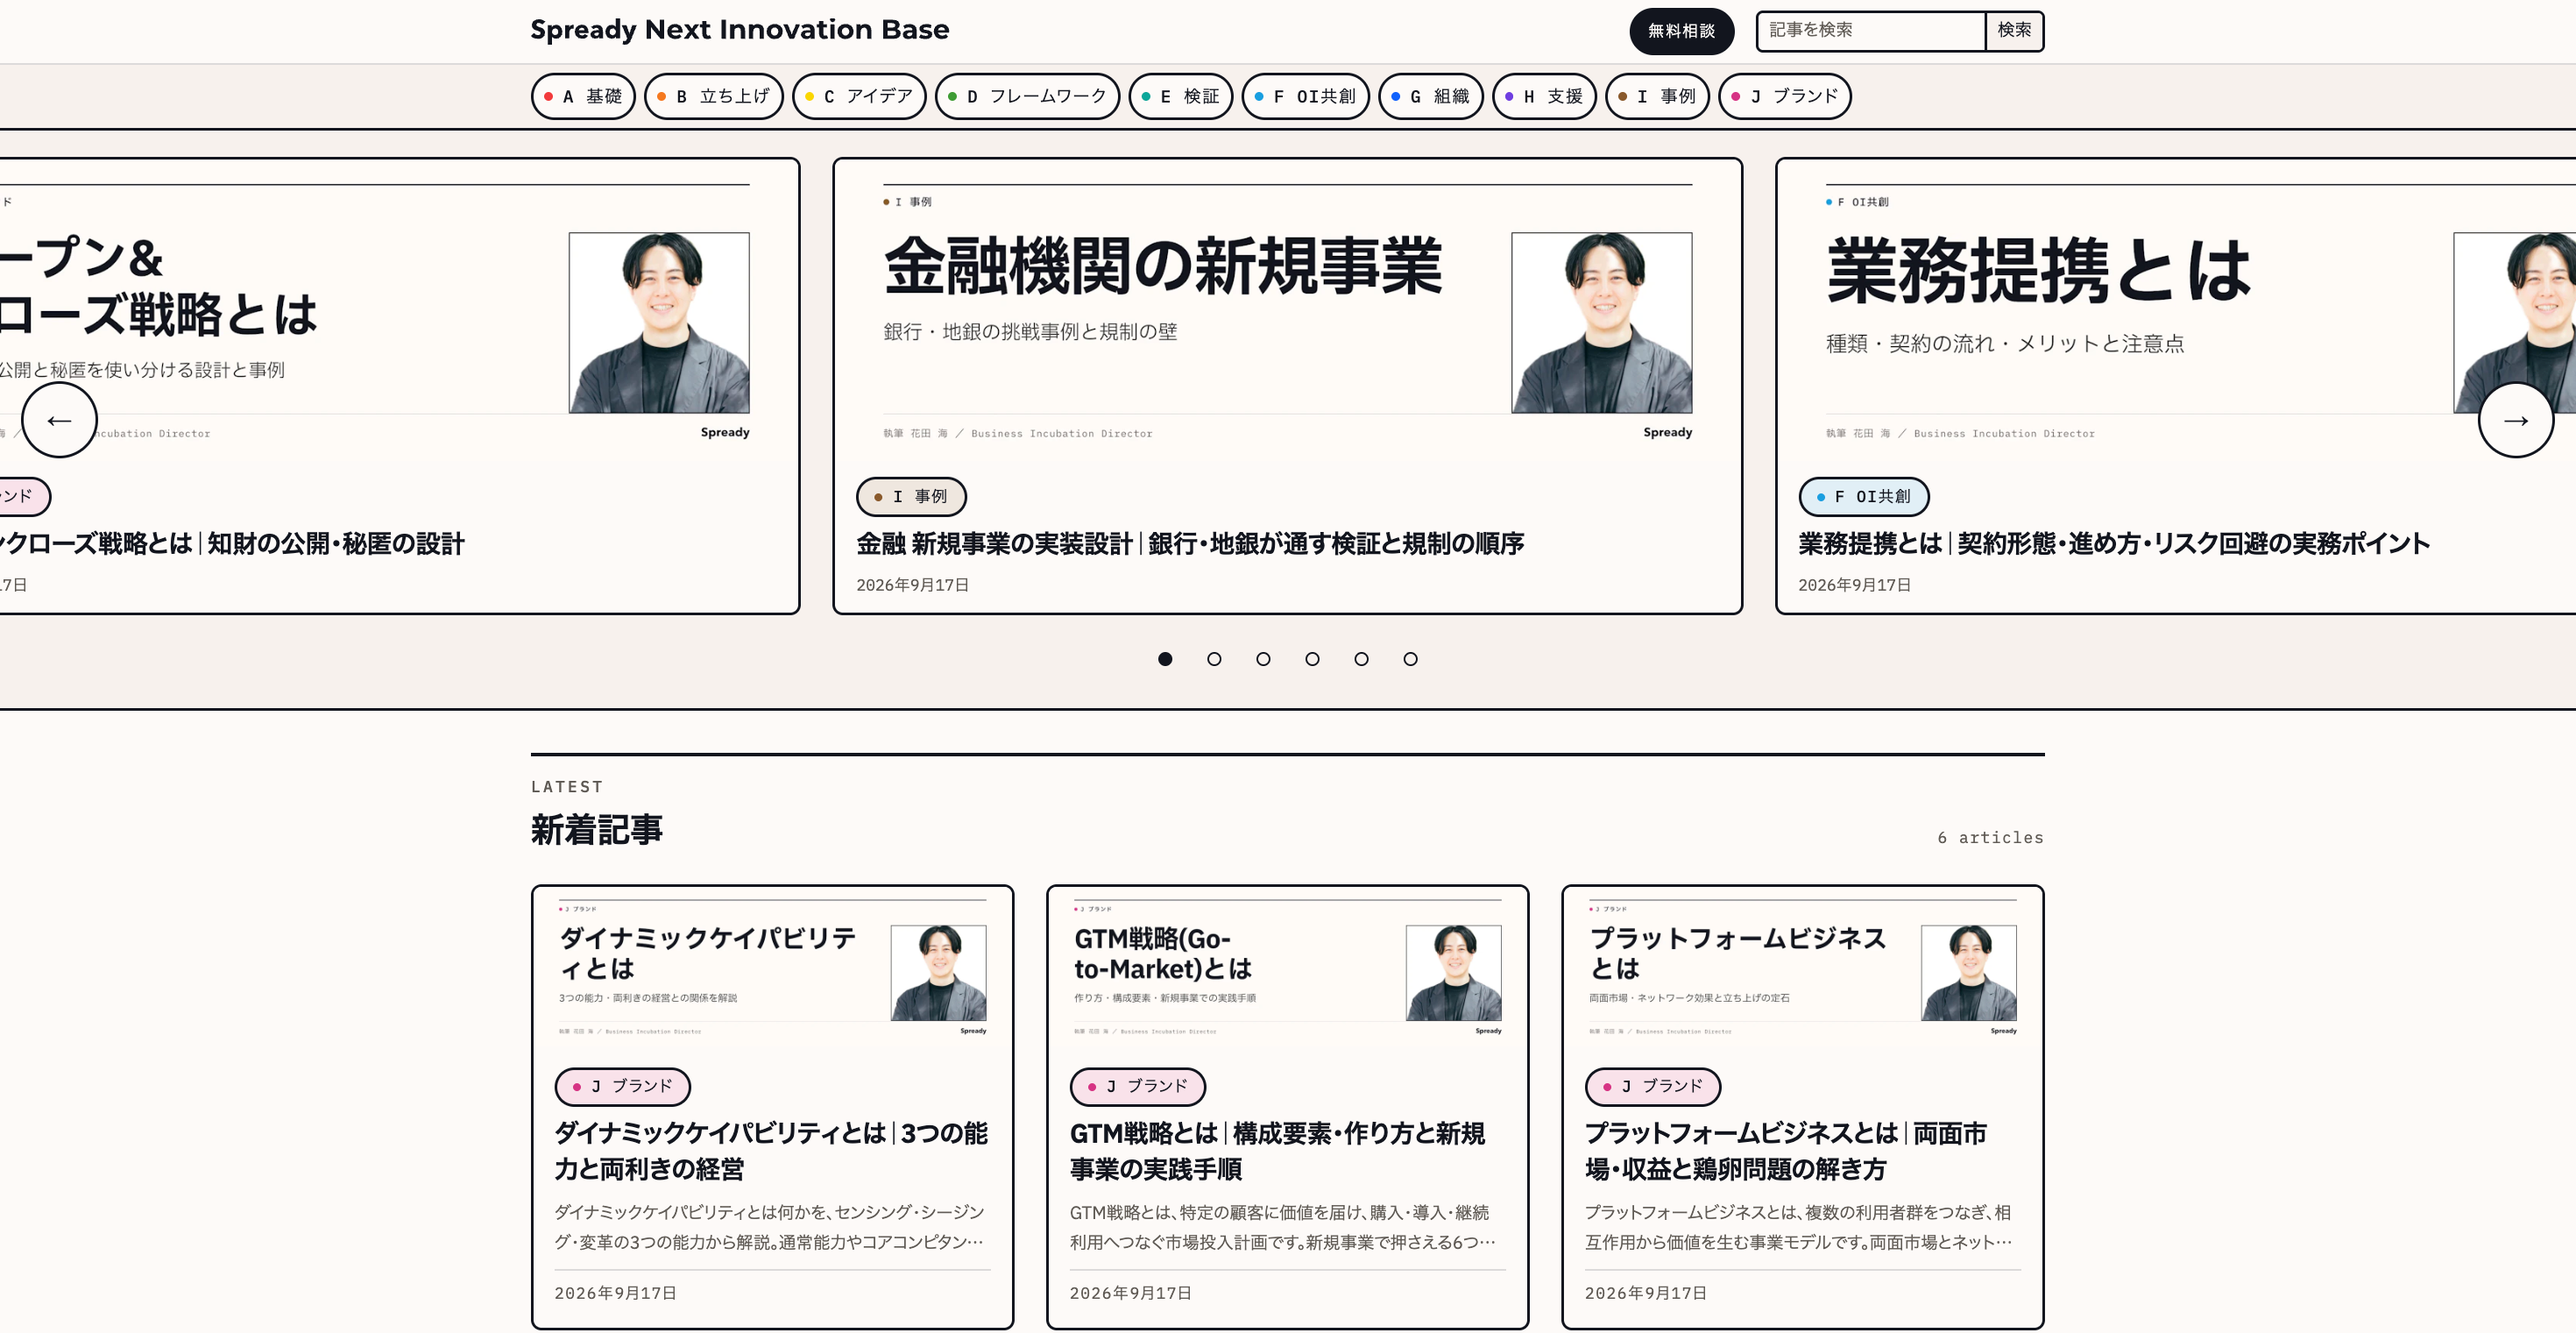Viewport: 2576px width, 1333px height.
Task: Click the next slide arrow on carousel
Action: tap(2515, 420)
